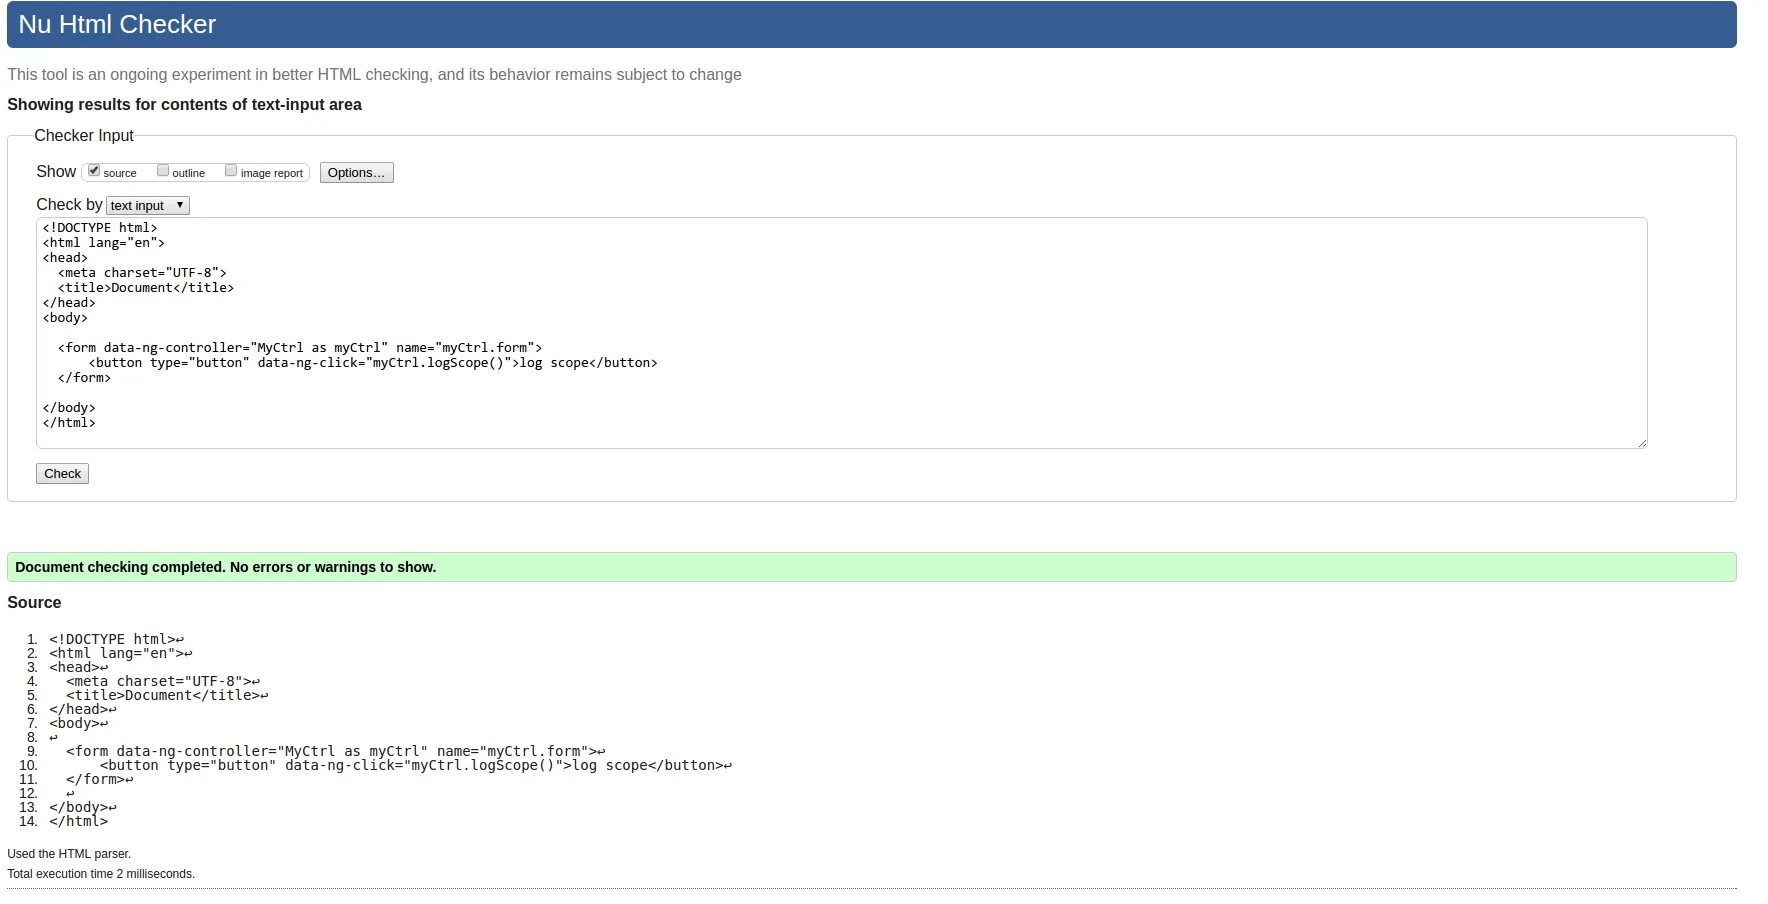Enable the outline checkbox

pos(163,171)
